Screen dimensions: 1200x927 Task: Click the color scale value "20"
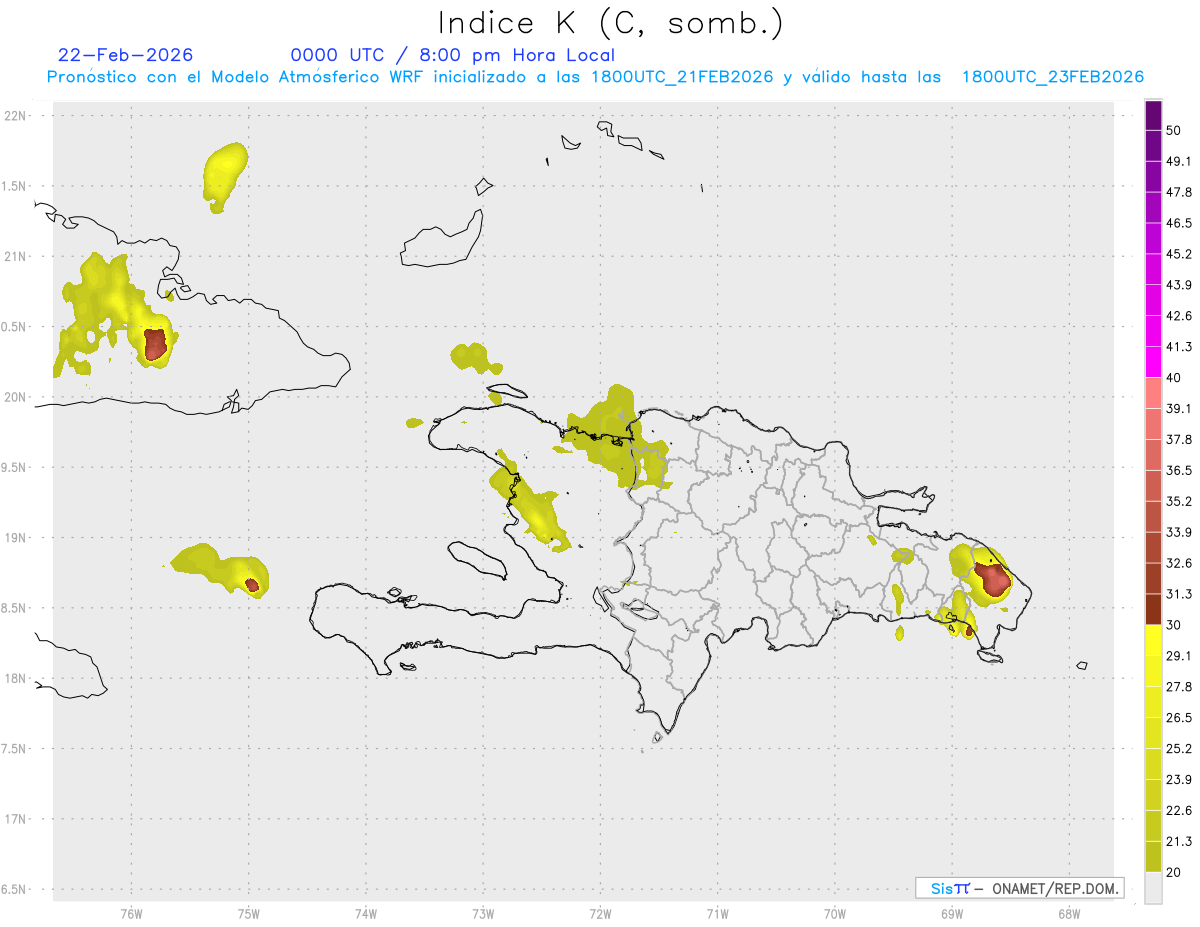1175,872
